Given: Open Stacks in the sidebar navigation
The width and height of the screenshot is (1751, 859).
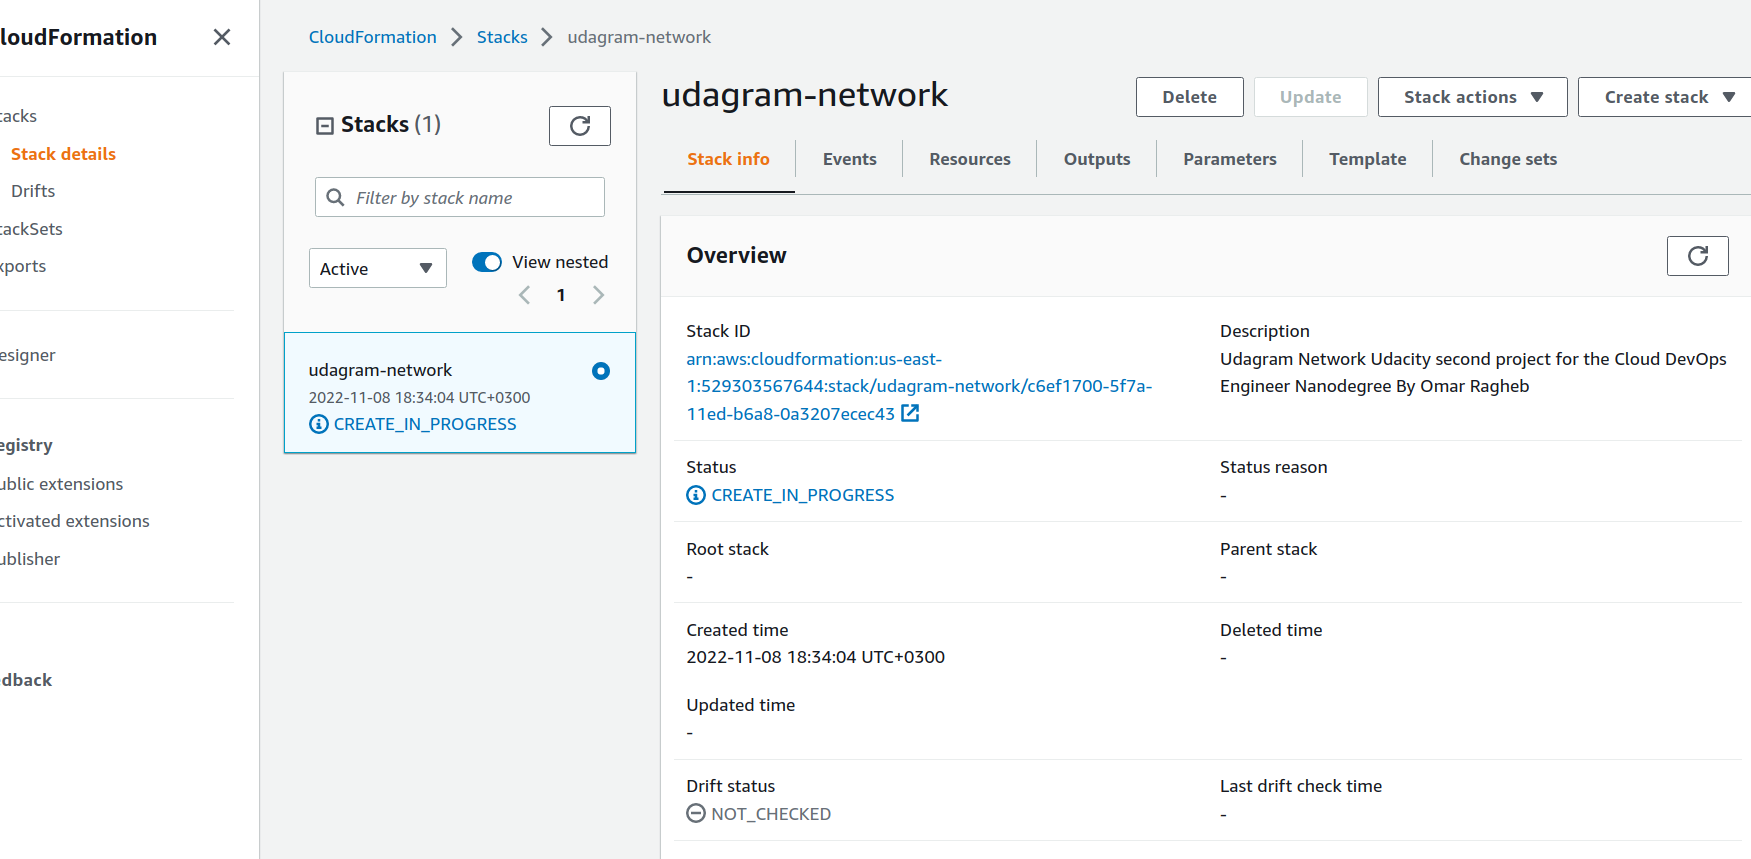Looking at the screenshot, I should point(18,116).
